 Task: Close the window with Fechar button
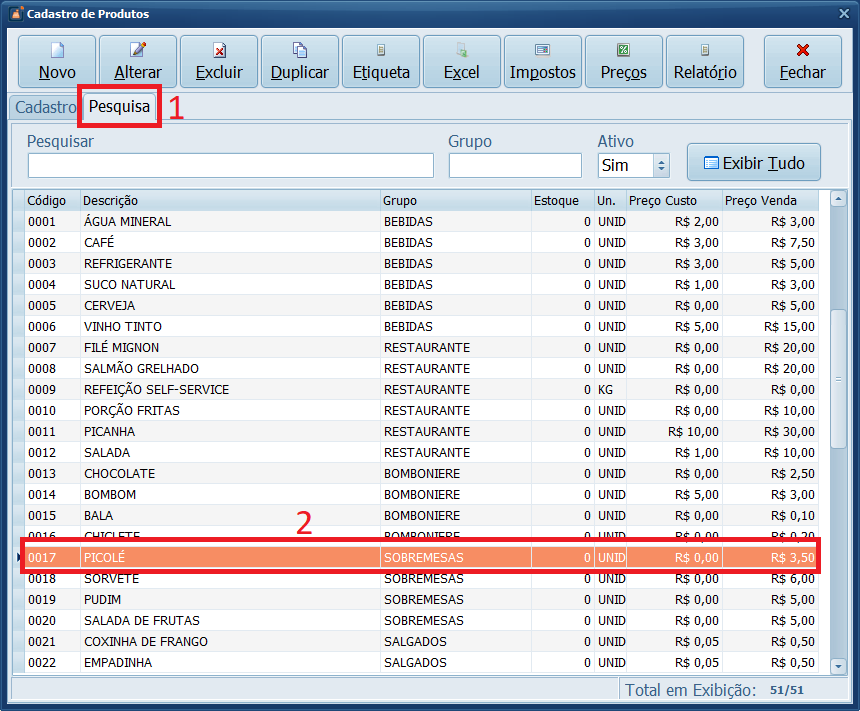[802, 62]
